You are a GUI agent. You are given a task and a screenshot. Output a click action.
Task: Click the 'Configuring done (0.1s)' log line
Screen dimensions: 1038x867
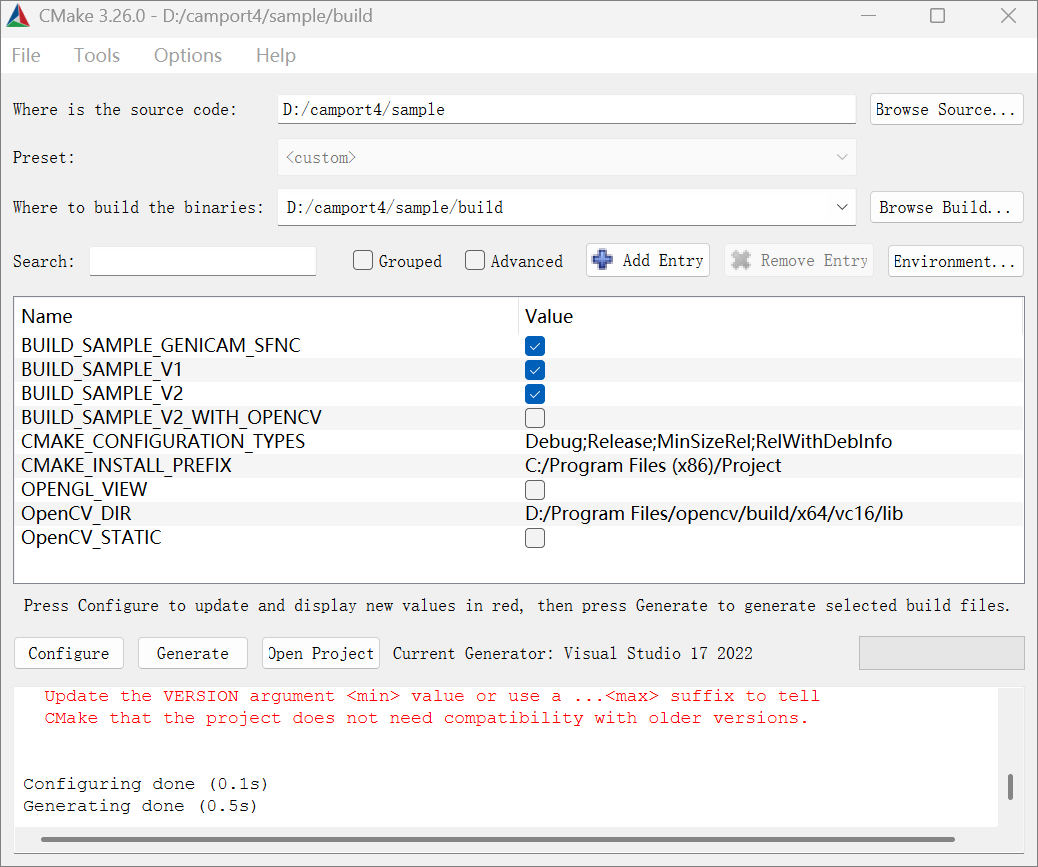[146, 784]
